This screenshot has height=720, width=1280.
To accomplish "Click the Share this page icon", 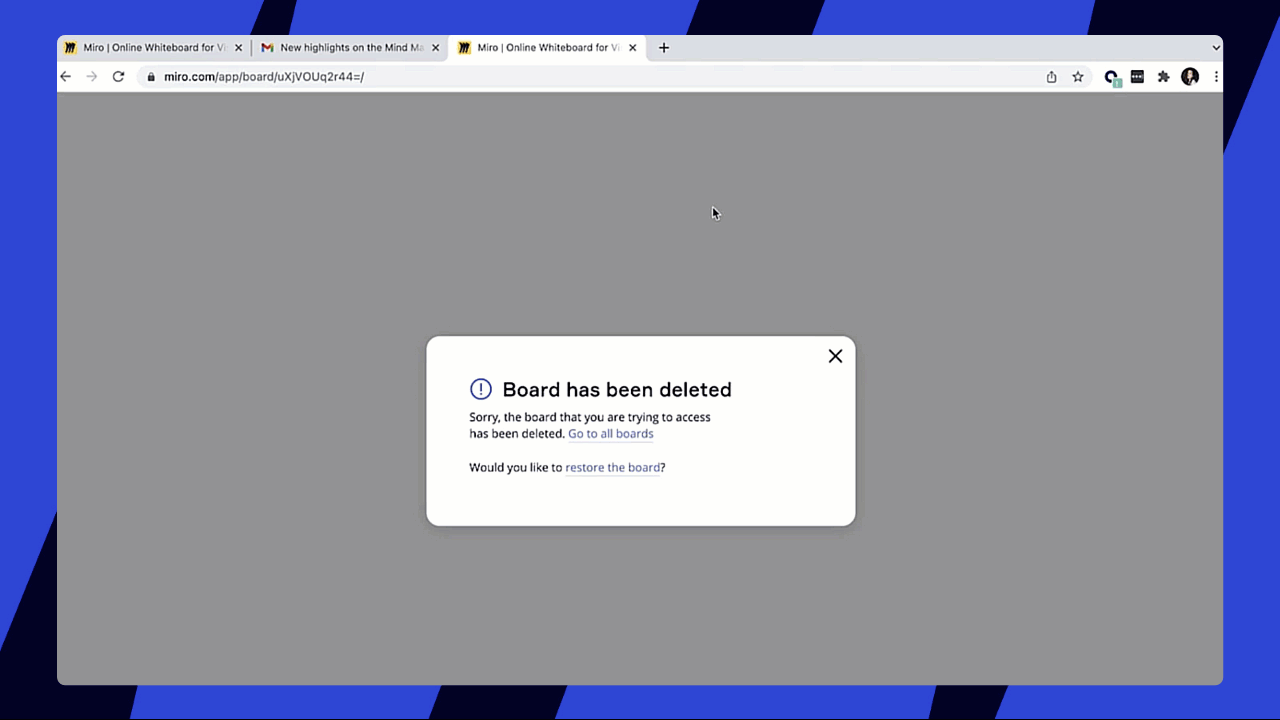I will 1051,77.
